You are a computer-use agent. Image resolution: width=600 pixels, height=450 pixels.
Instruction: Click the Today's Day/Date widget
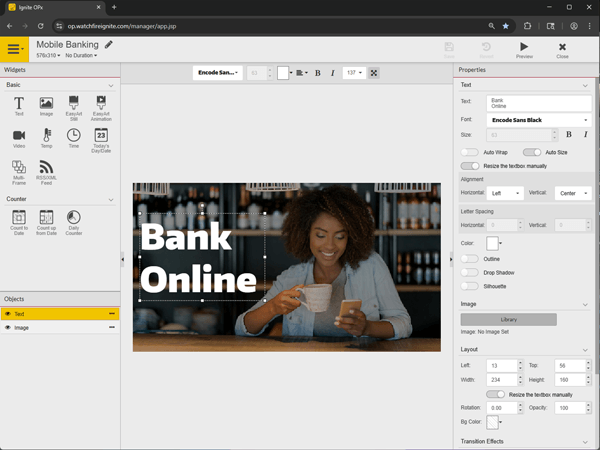(100, 137)
